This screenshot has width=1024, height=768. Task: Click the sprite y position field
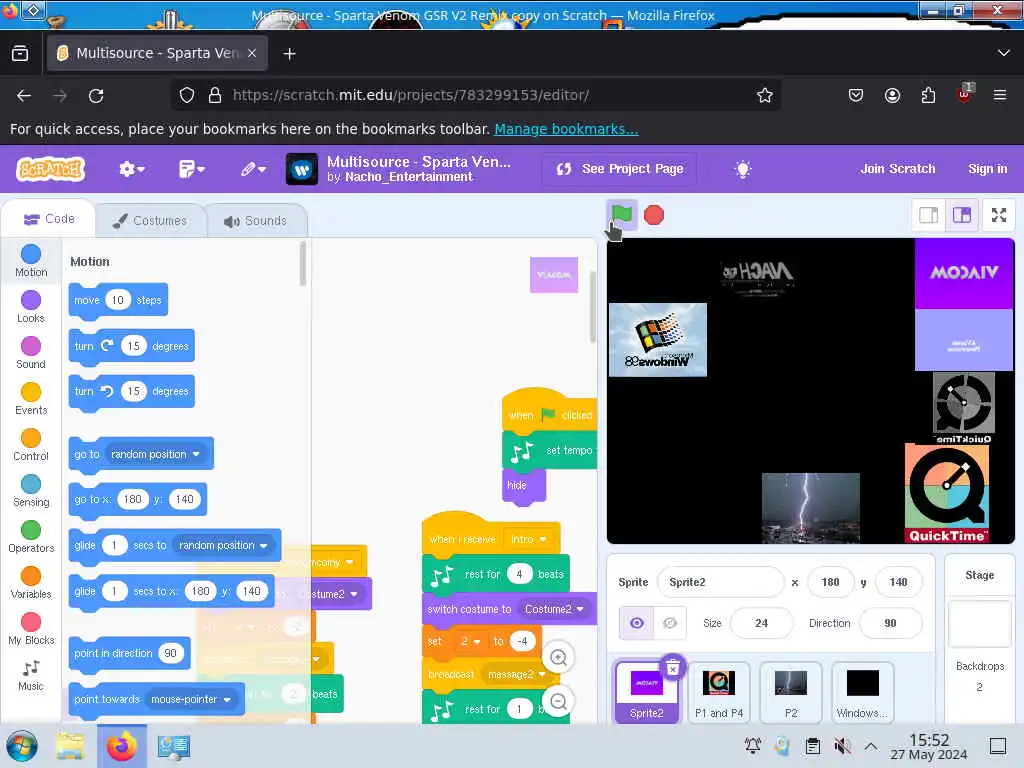click(x=898, y=582)
